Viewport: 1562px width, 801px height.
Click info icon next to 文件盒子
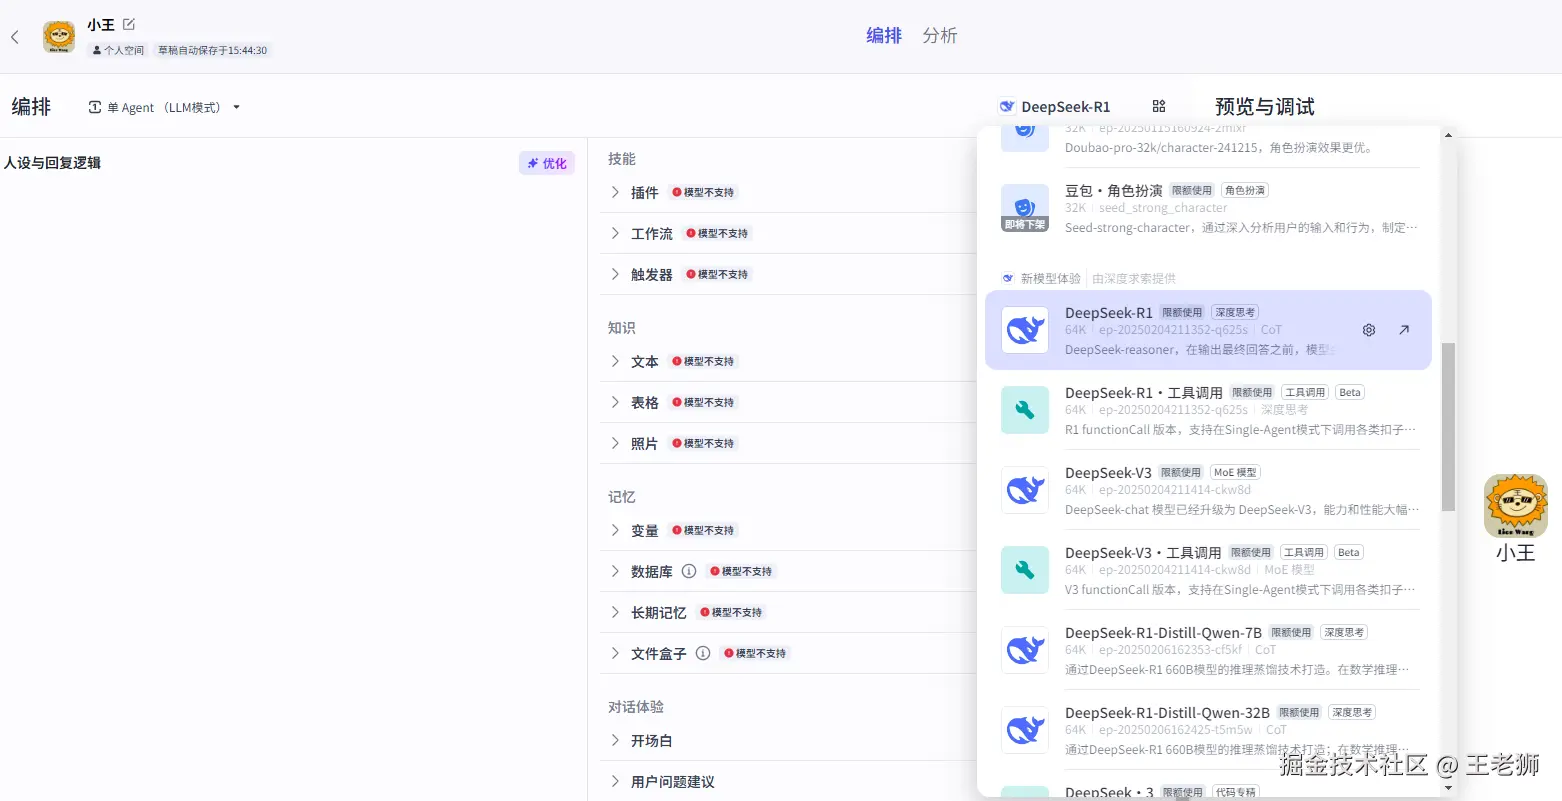pyautogui.click(x=703, y=653)
